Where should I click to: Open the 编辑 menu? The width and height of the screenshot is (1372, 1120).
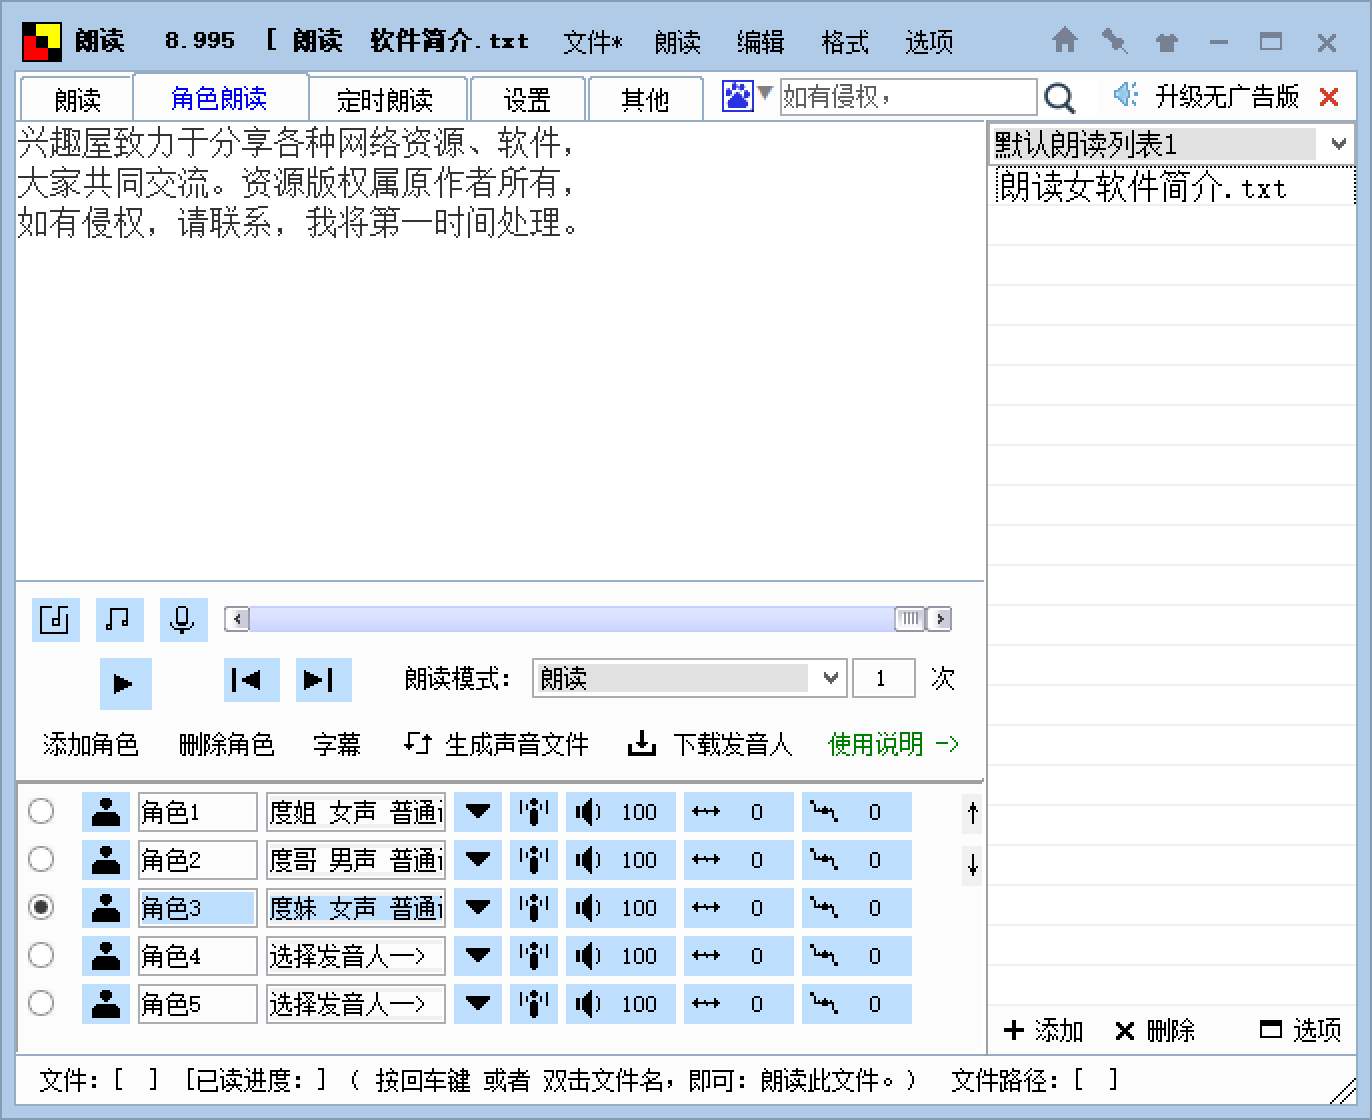(x=760, y=42)
